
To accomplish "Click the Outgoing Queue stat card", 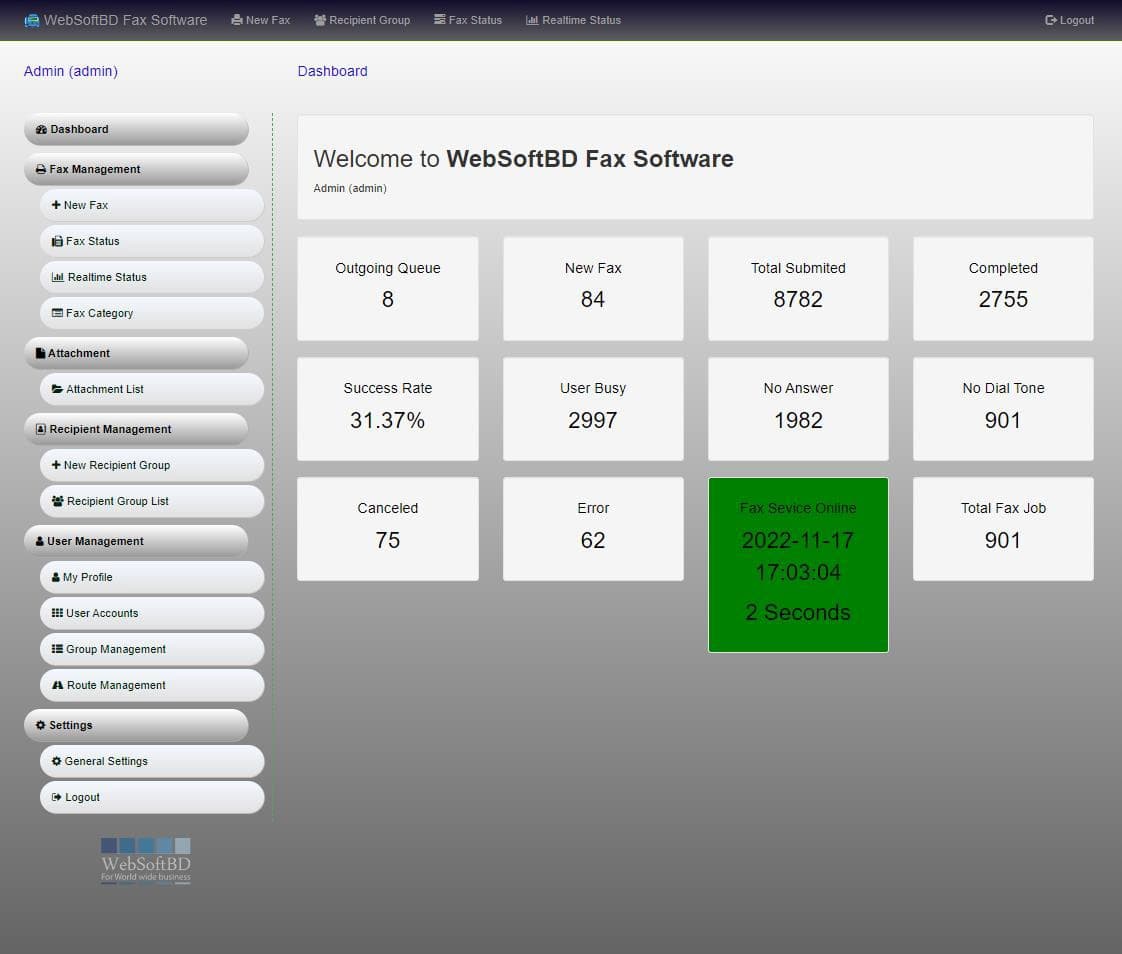I will click(x=388, y=288).
